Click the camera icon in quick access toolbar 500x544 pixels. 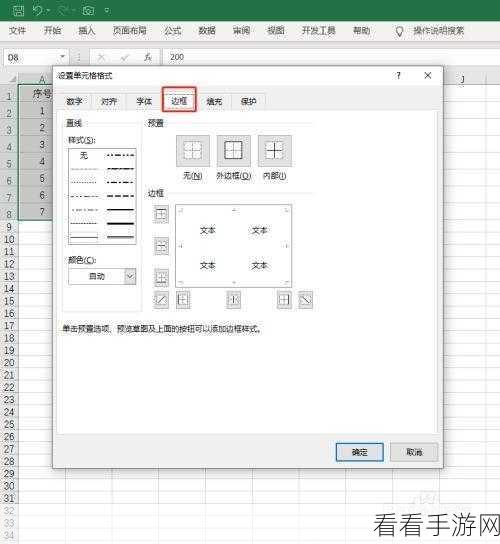(x=88, y=10)
